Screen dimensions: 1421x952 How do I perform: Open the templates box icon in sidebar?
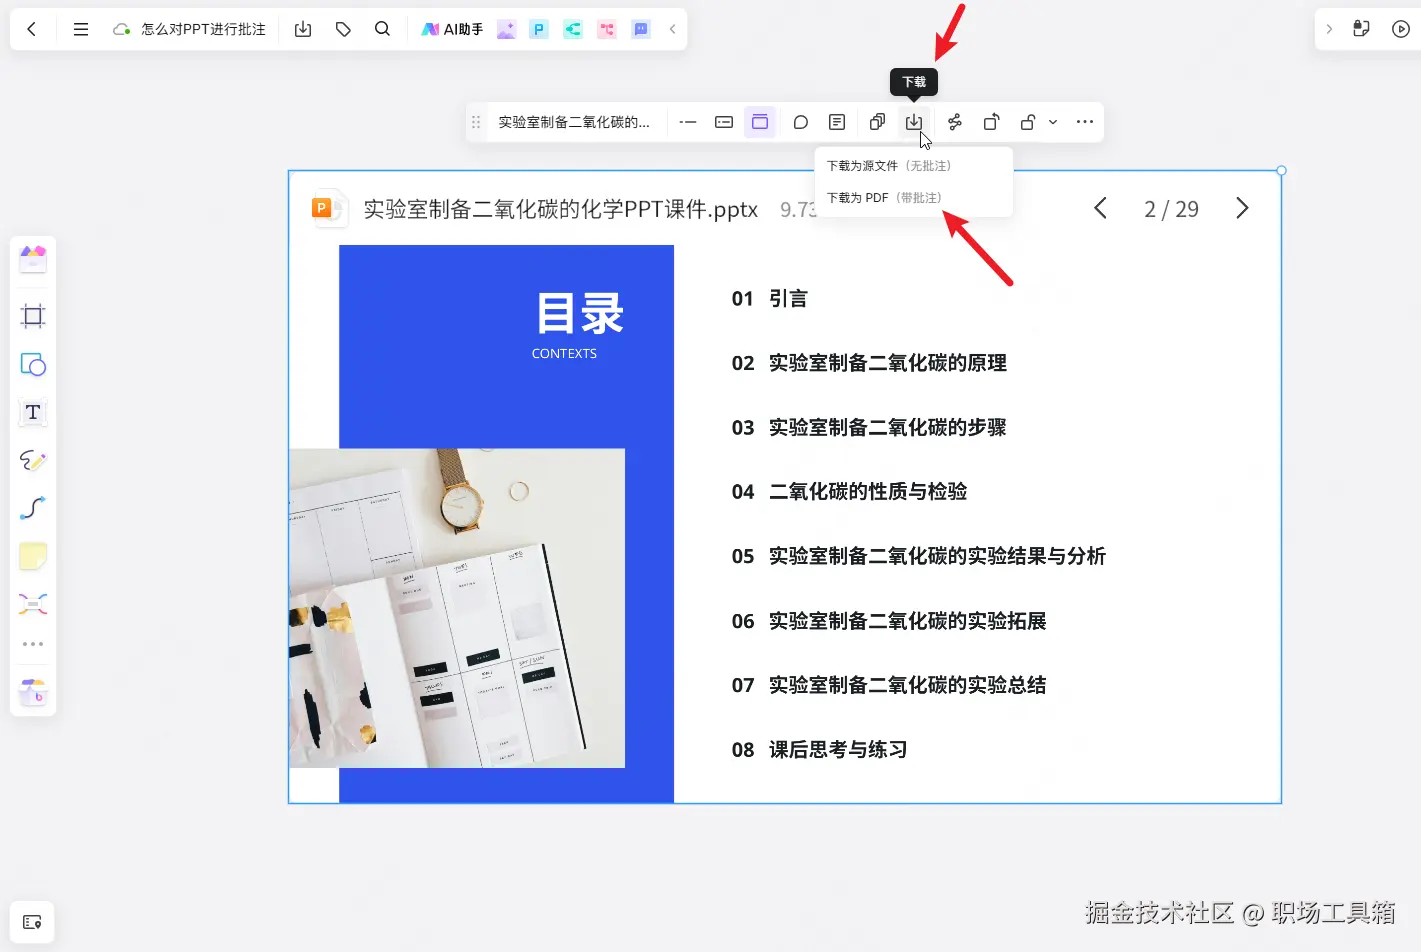point(33,259)
